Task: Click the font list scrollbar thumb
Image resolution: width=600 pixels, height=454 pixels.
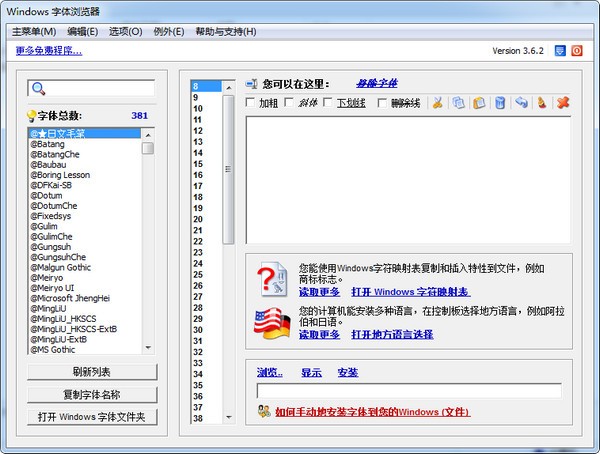Action: (148, 148)
